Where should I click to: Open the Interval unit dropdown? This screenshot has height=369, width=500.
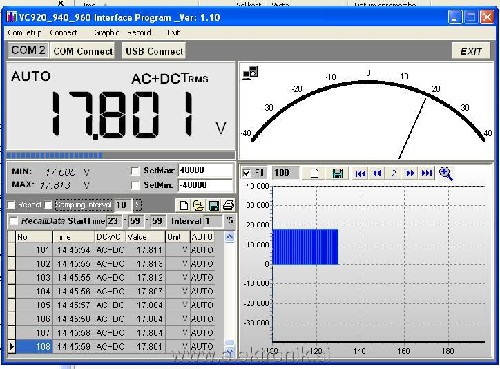coord(230,221)
